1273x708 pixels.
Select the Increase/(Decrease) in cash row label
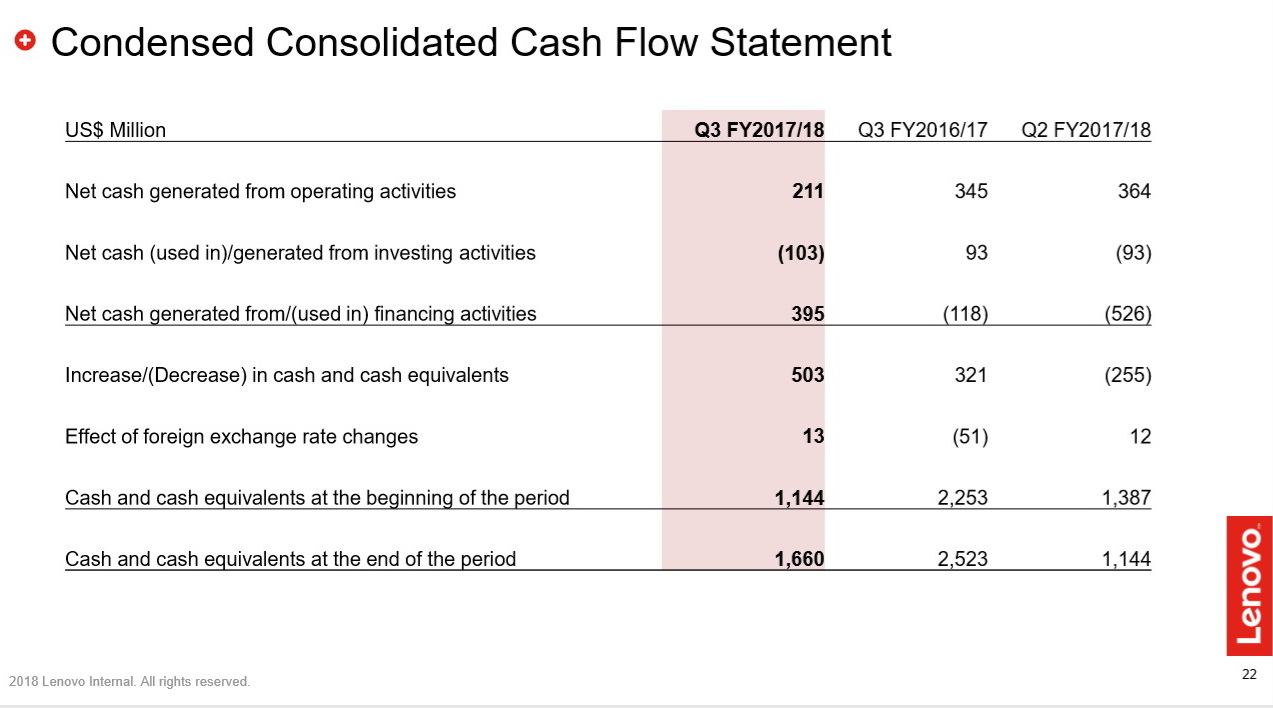pyautogui.click(x=286, y=375)
